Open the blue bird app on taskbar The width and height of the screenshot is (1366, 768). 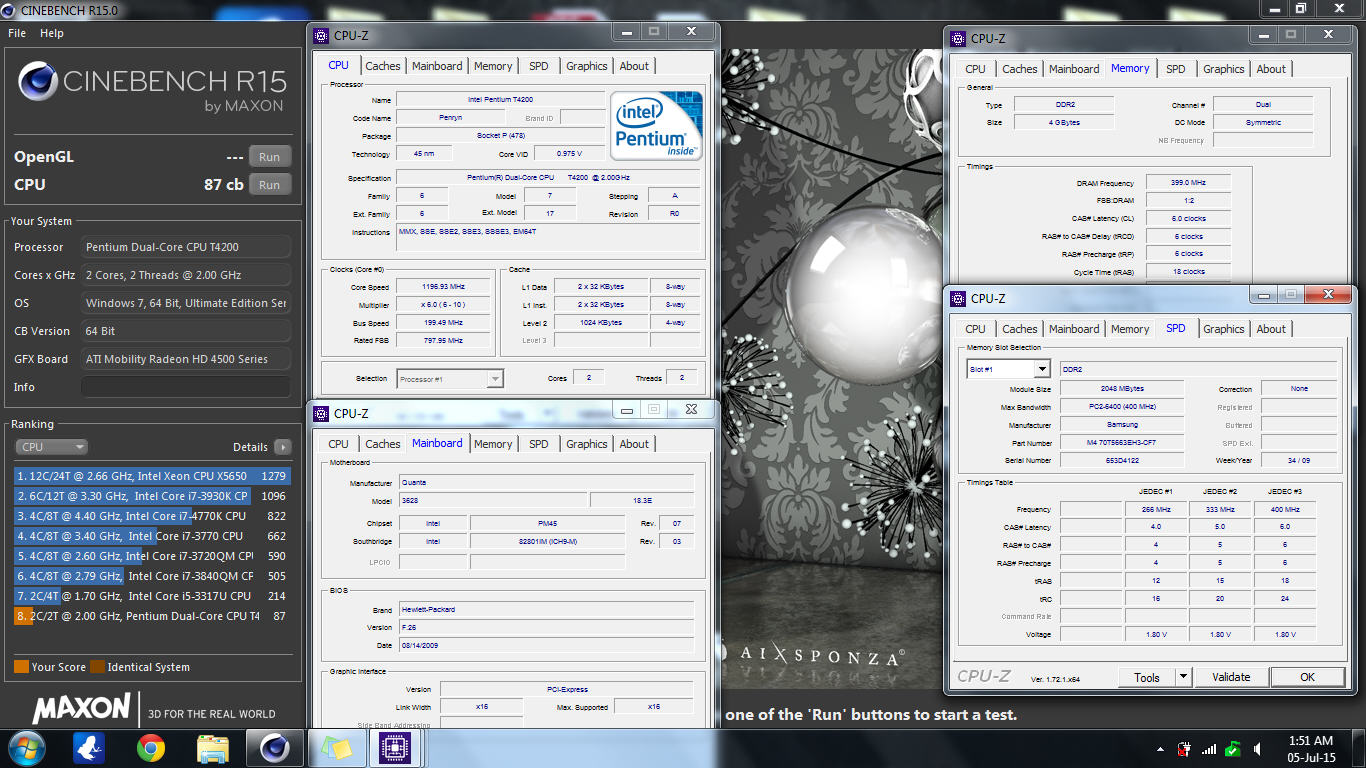pyautogui.click(x=90, y=748)
